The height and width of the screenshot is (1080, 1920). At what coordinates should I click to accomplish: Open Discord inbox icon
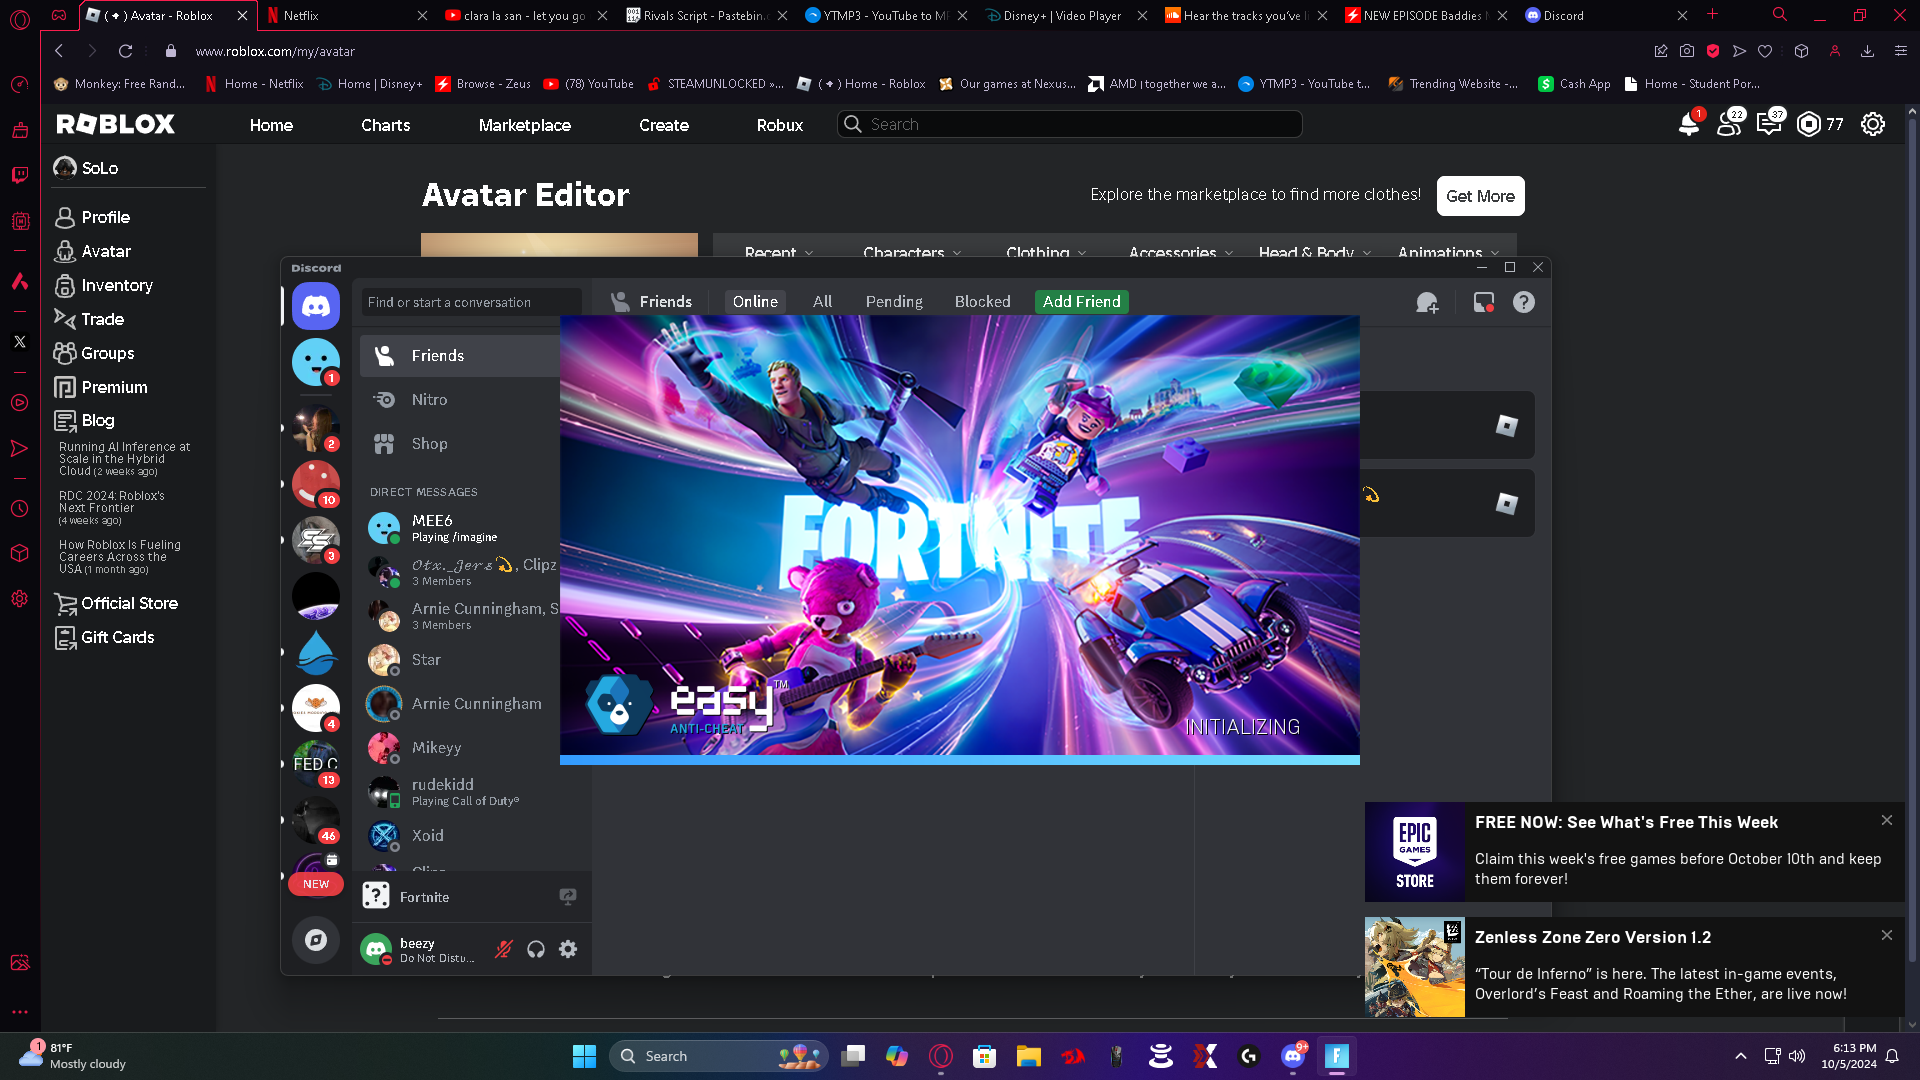tap(1484, 302)
